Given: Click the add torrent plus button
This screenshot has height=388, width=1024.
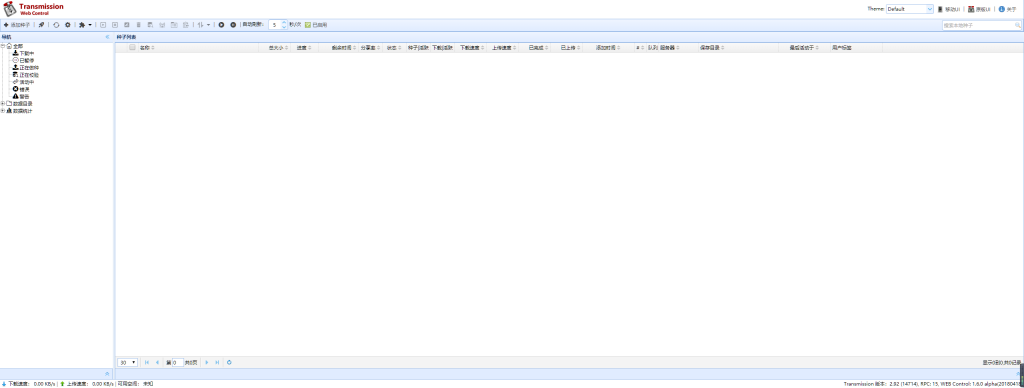Looking at the screenshot, I should (16, 25).
